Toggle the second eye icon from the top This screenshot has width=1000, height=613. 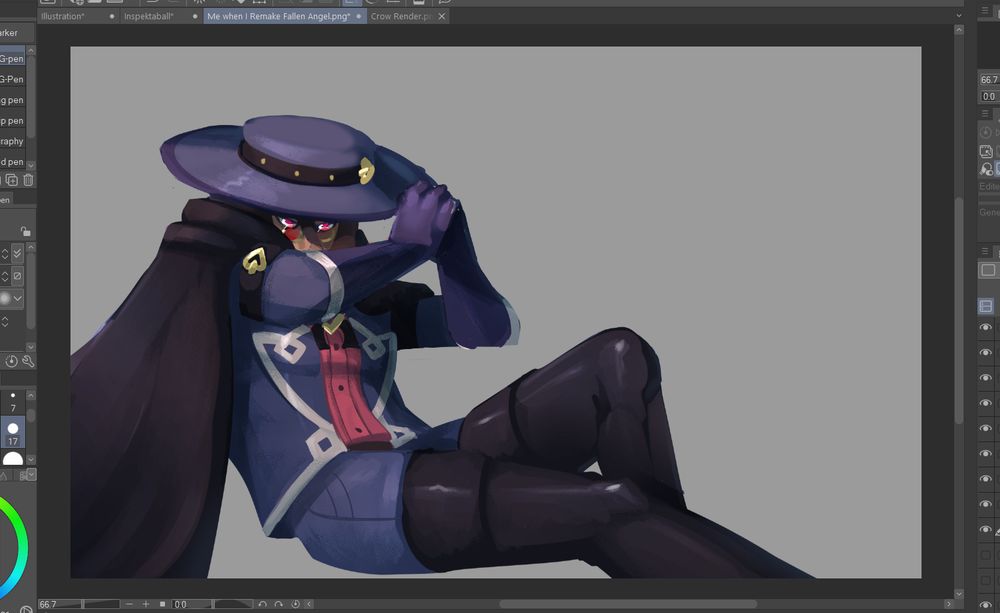pos(985,352)
